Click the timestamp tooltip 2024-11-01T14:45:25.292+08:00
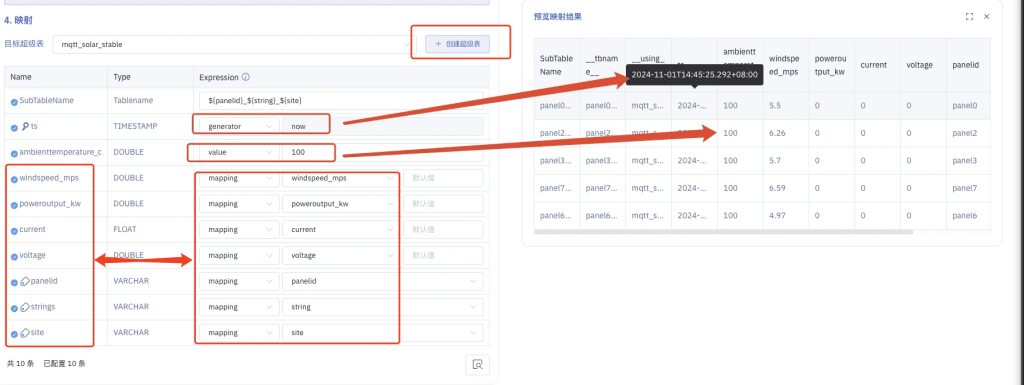This screenshot has width=1024, height=385. 694,74
